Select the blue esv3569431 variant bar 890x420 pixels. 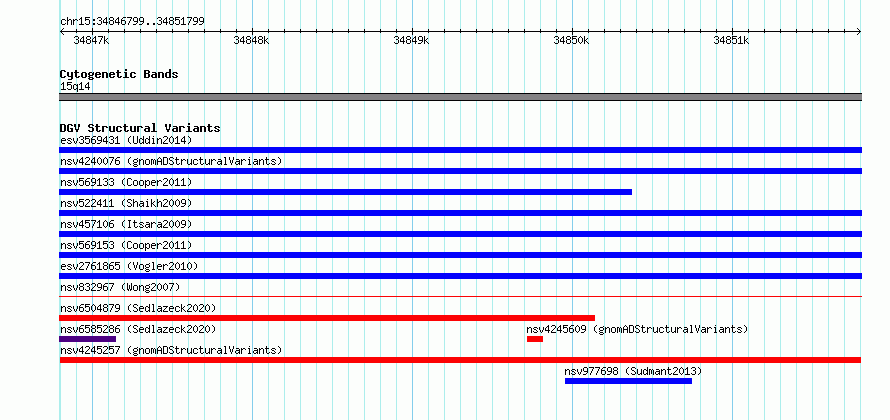pyautogui.click(x=460, y=150)
